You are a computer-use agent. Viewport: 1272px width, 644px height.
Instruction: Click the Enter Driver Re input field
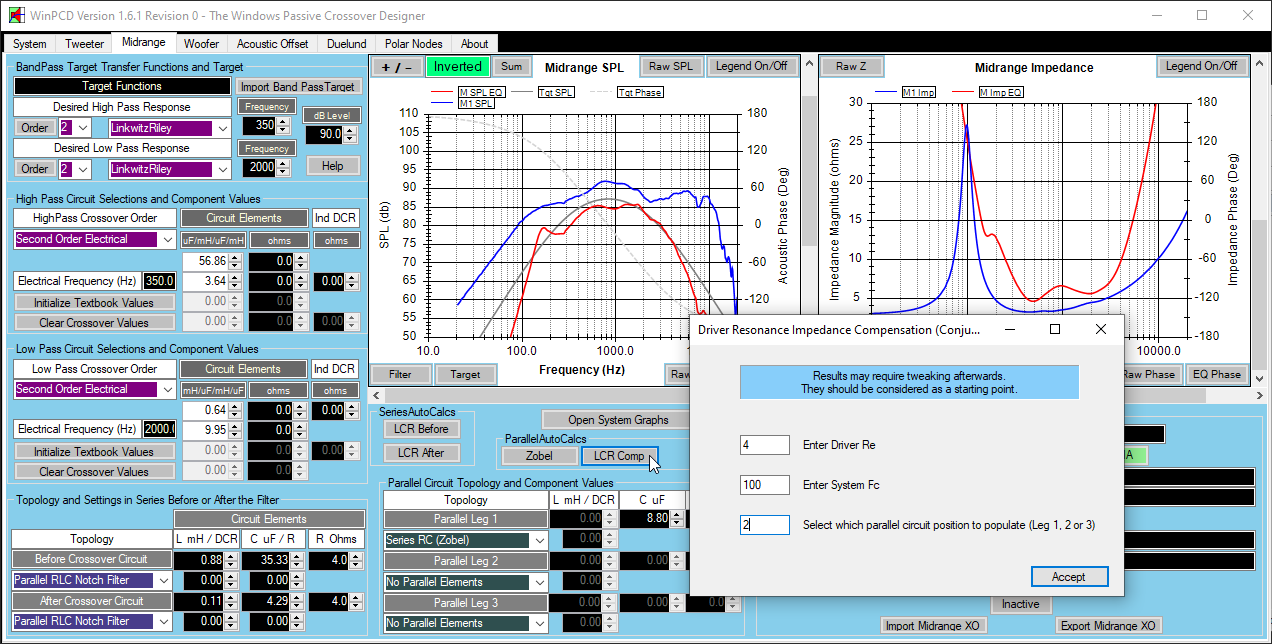click(x=764, y=444)
